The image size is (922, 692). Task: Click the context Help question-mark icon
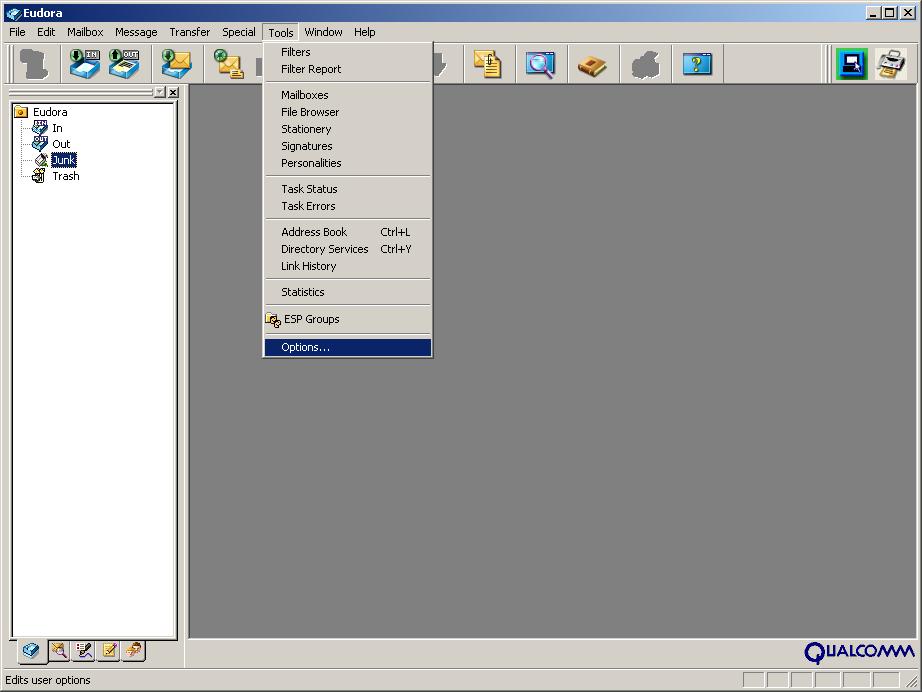tap(697, 65)
